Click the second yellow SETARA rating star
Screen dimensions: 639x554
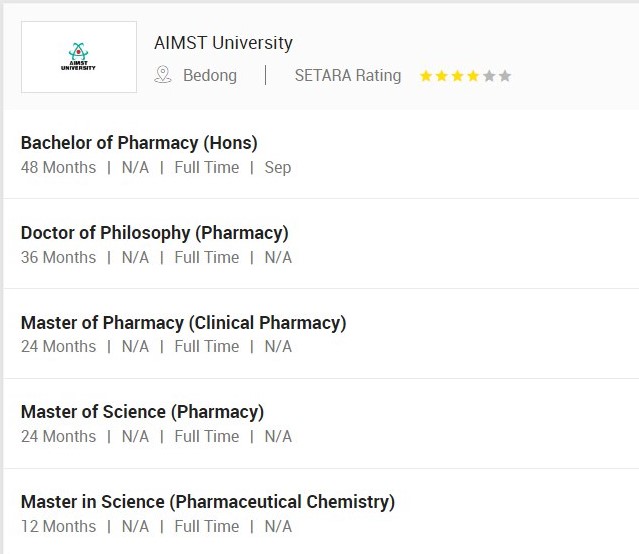(442, 76)
